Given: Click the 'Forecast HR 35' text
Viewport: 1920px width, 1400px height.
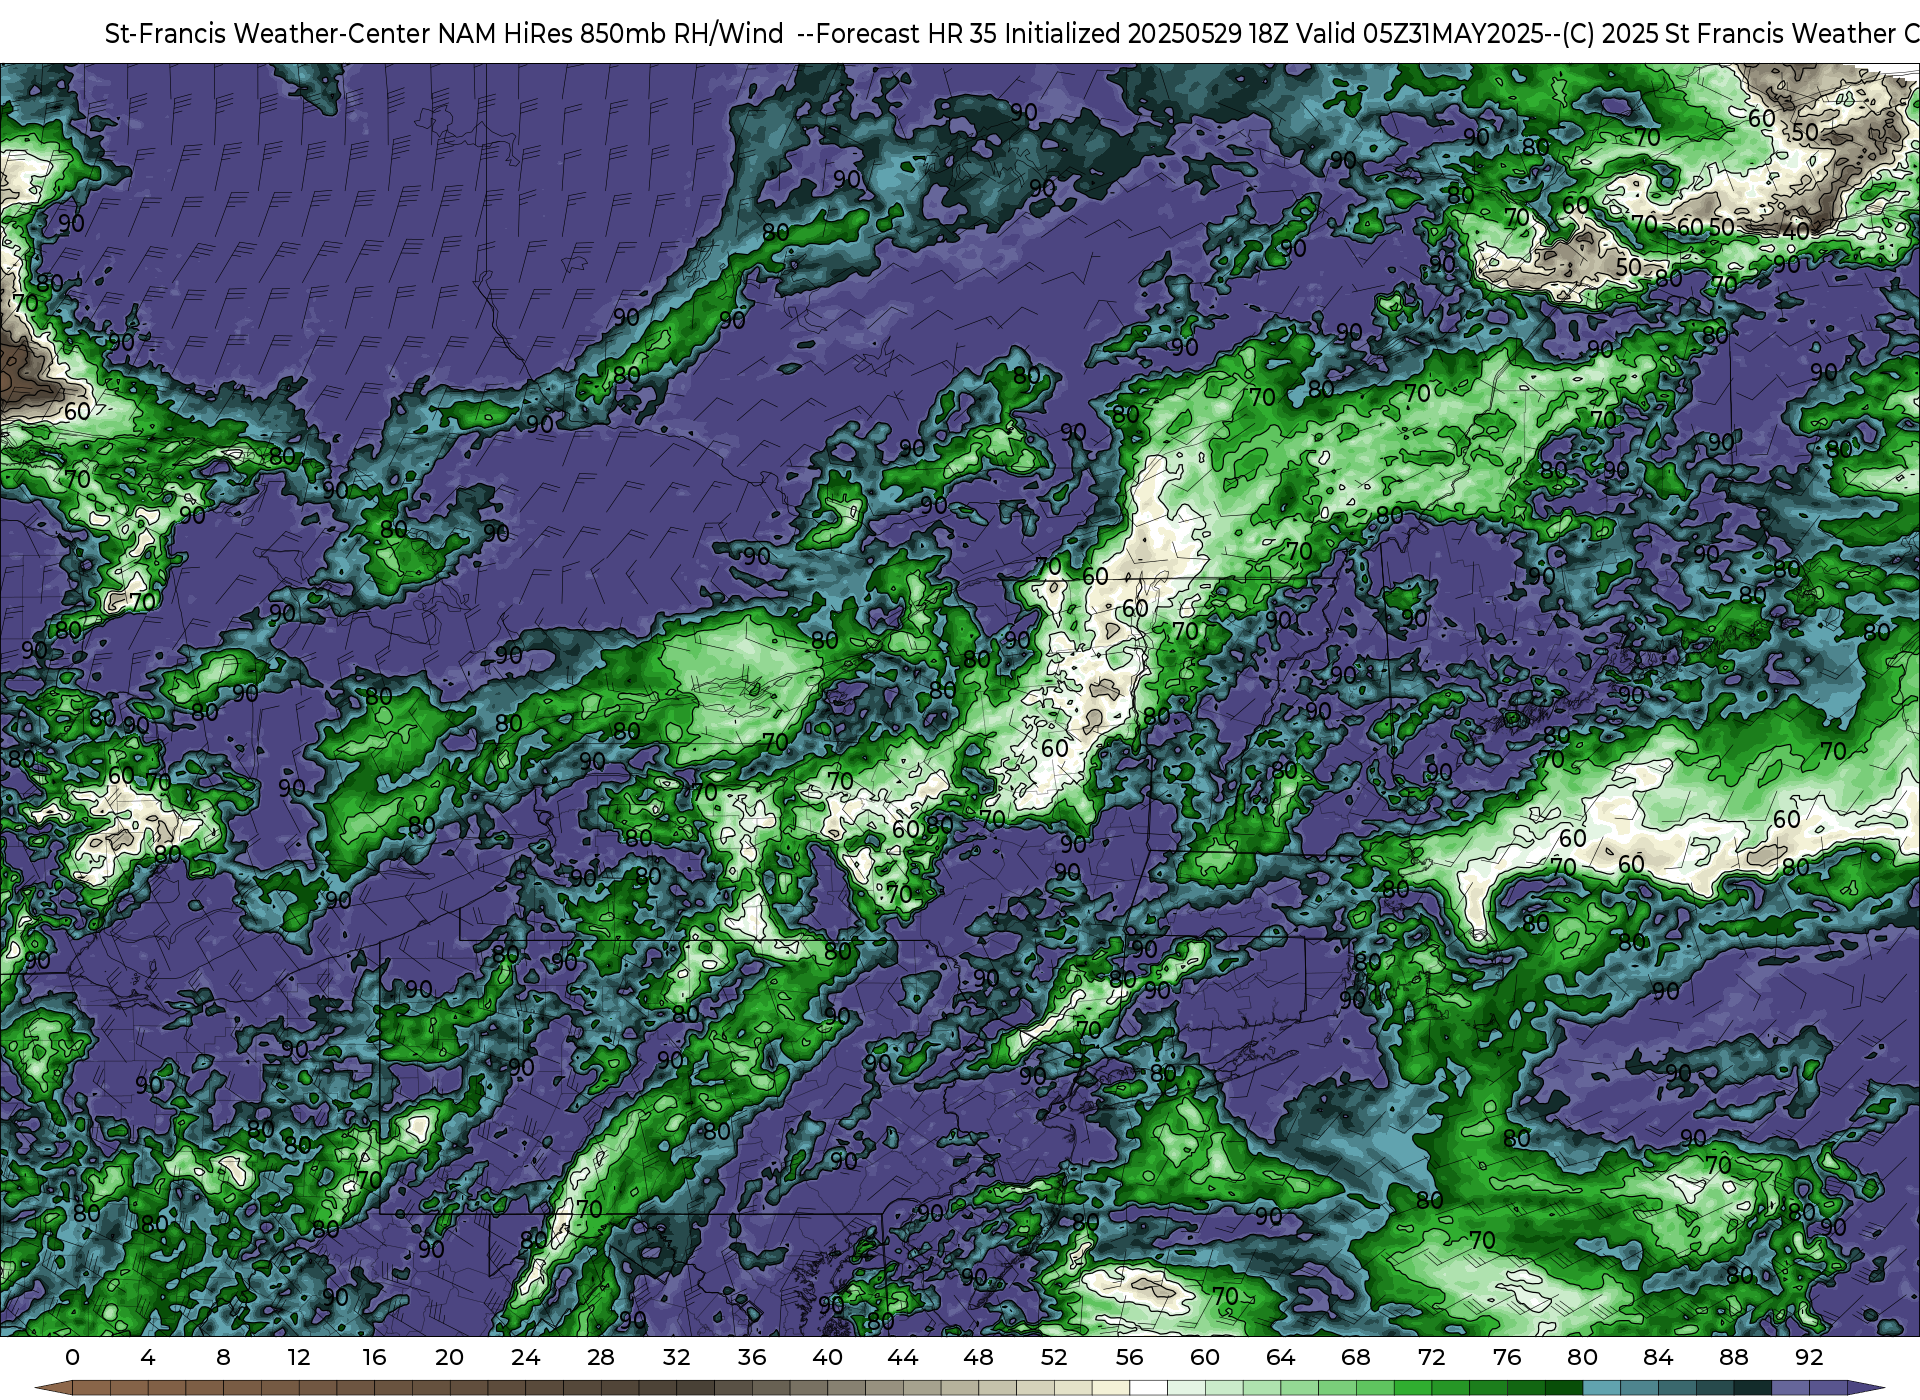Looking at the screenshot, I should (906, 34).
